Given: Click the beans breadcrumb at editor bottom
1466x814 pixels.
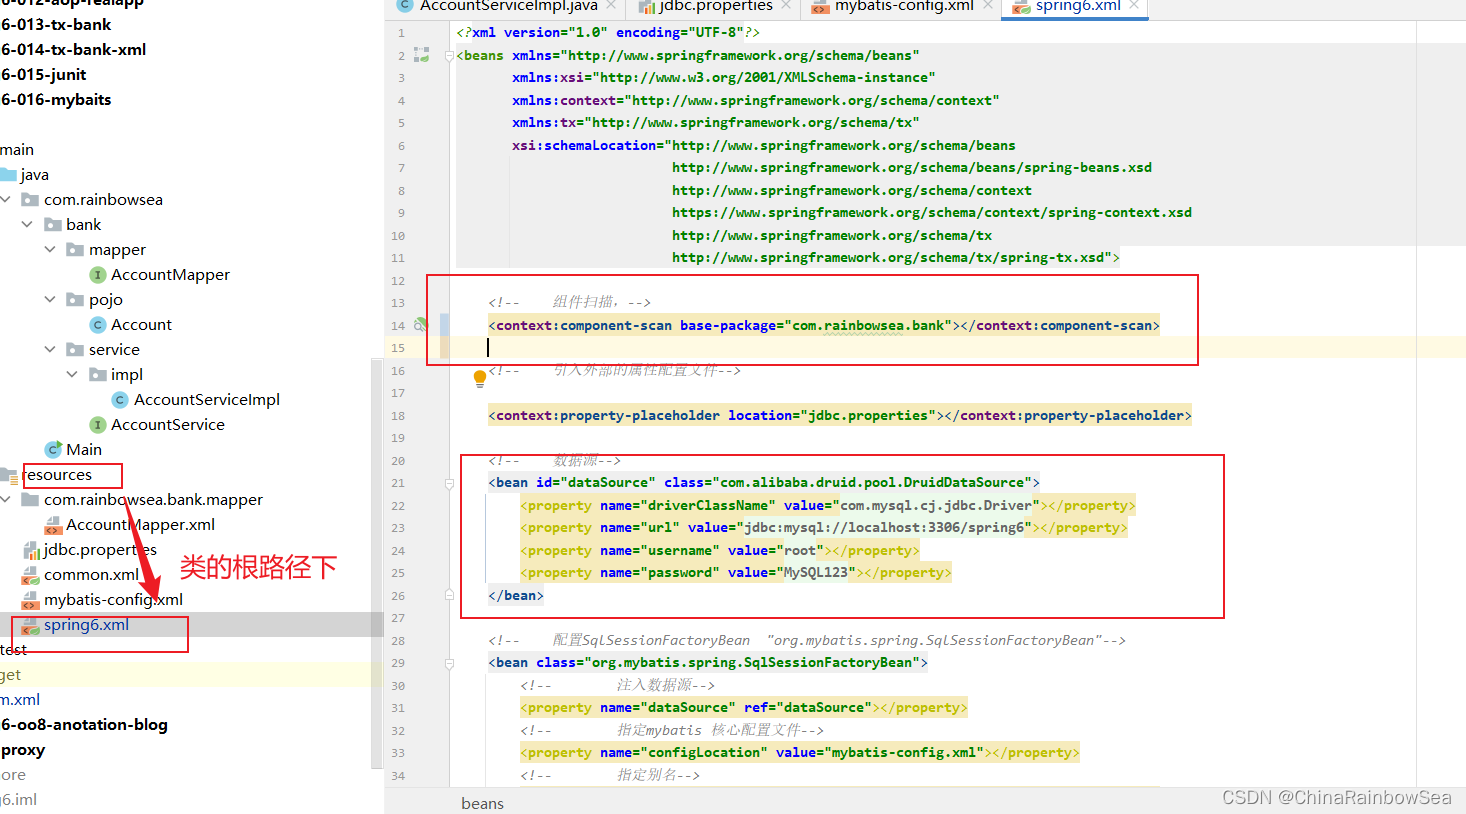Looking at the screenshot, I should [482, 803].
